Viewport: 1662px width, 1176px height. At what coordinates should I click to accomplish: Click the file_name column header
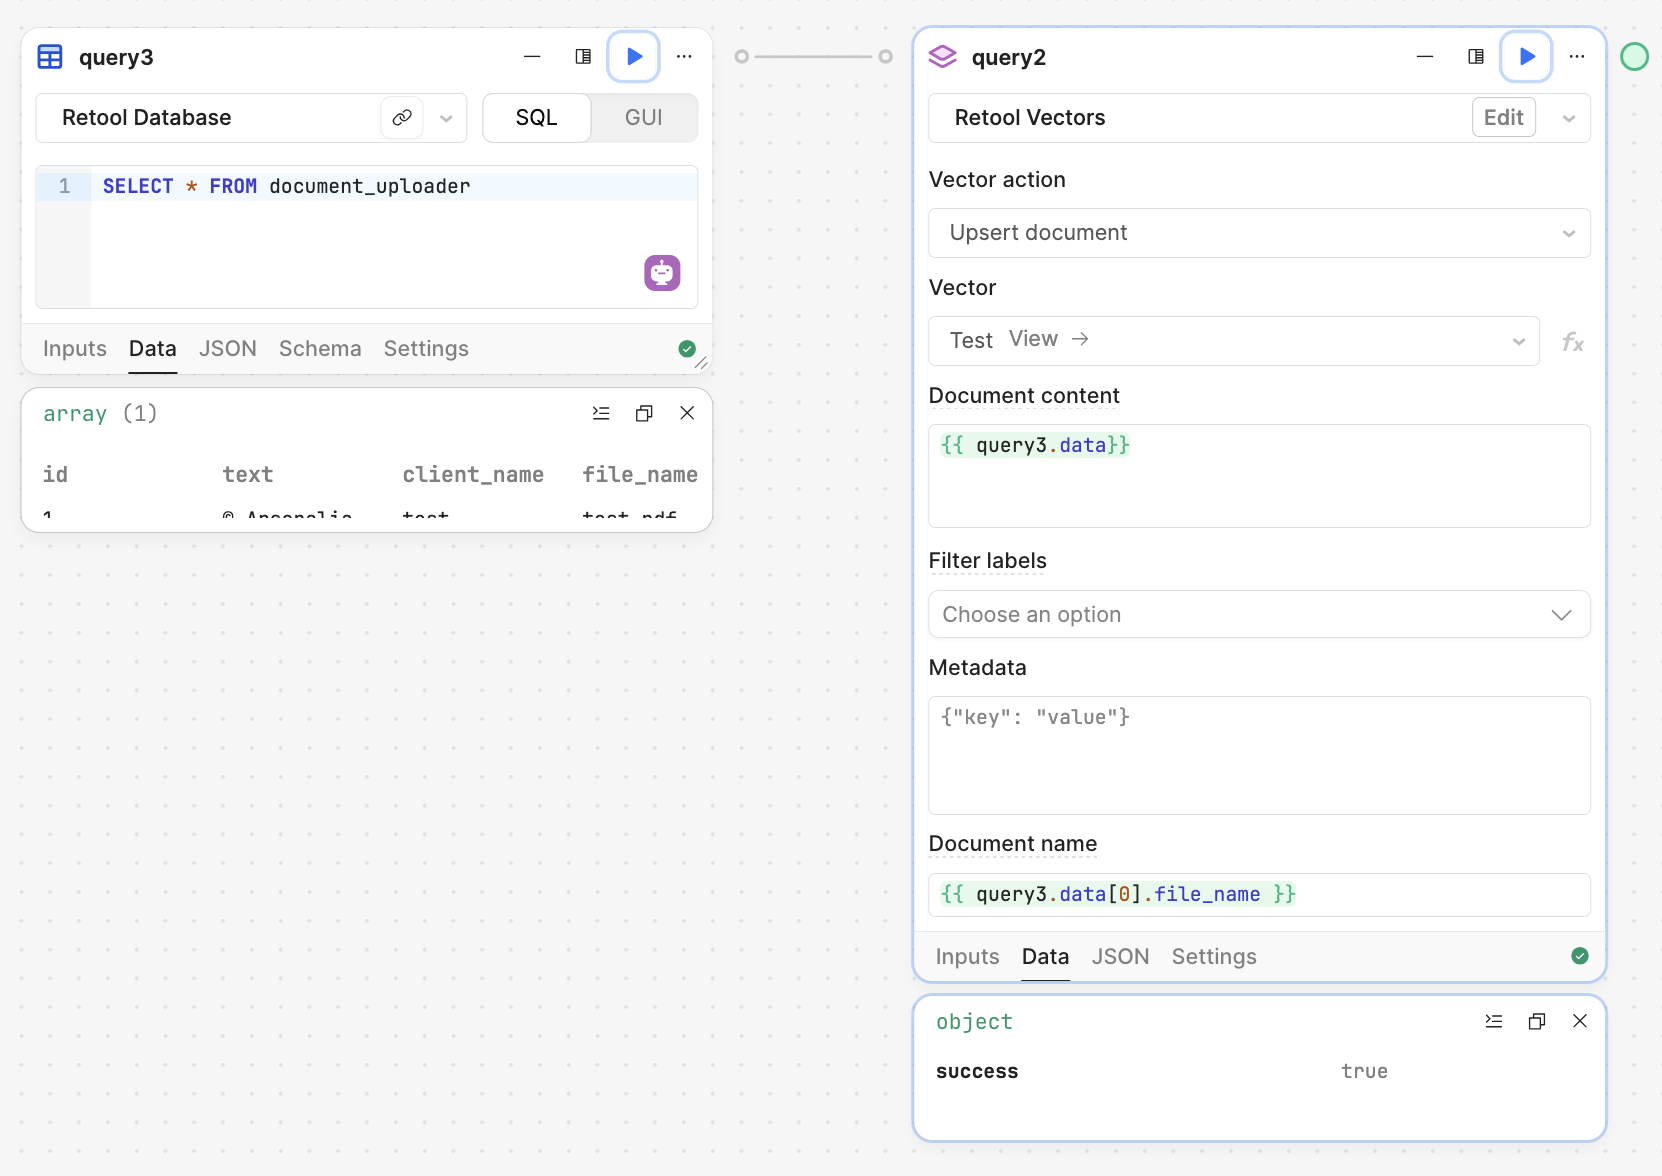point(640,475)
